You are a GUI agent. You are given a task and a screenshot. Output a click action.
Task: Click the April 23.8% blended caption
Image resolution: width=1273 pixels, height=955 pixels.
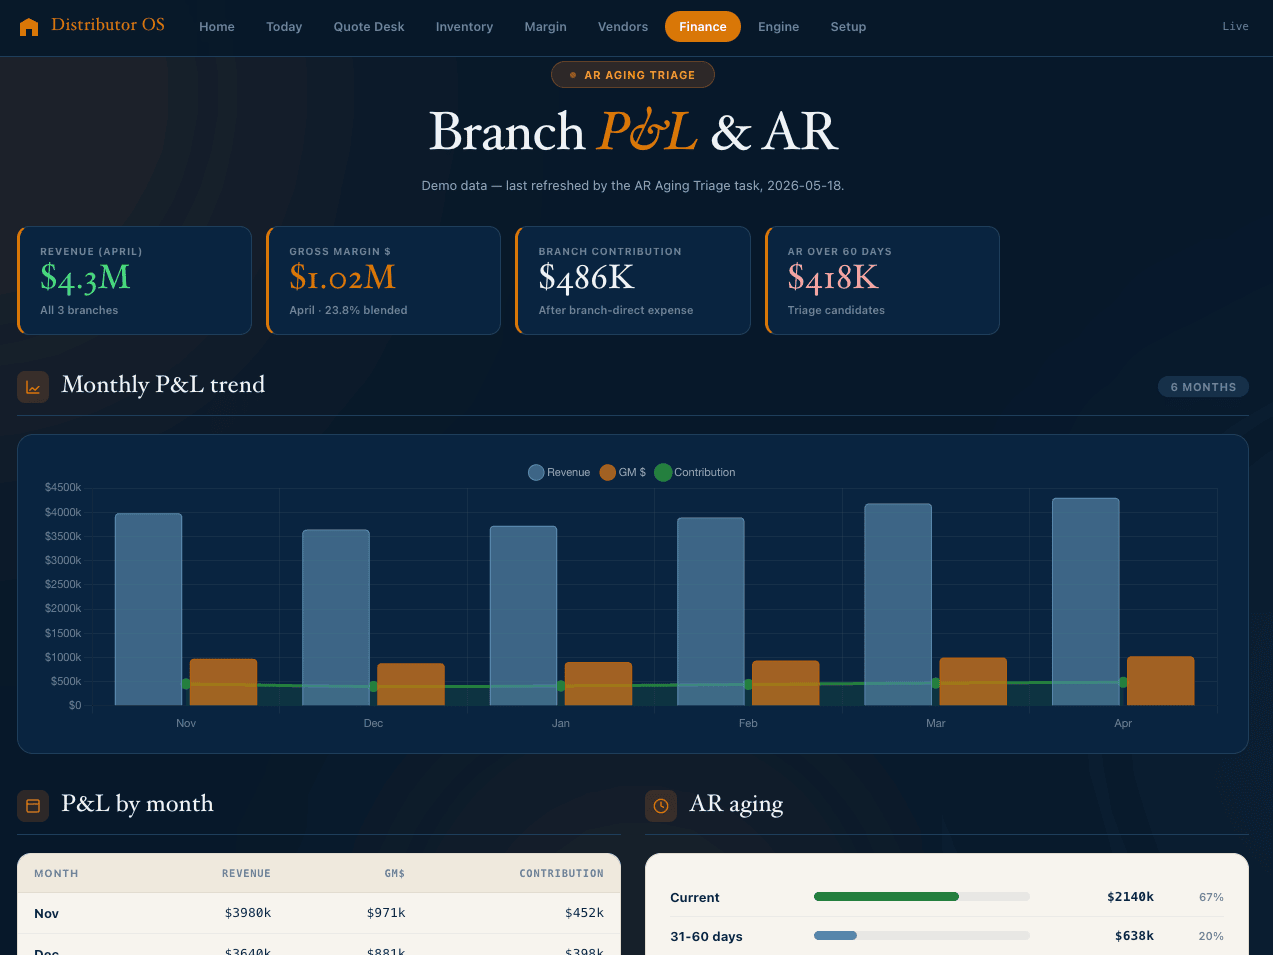348,310
